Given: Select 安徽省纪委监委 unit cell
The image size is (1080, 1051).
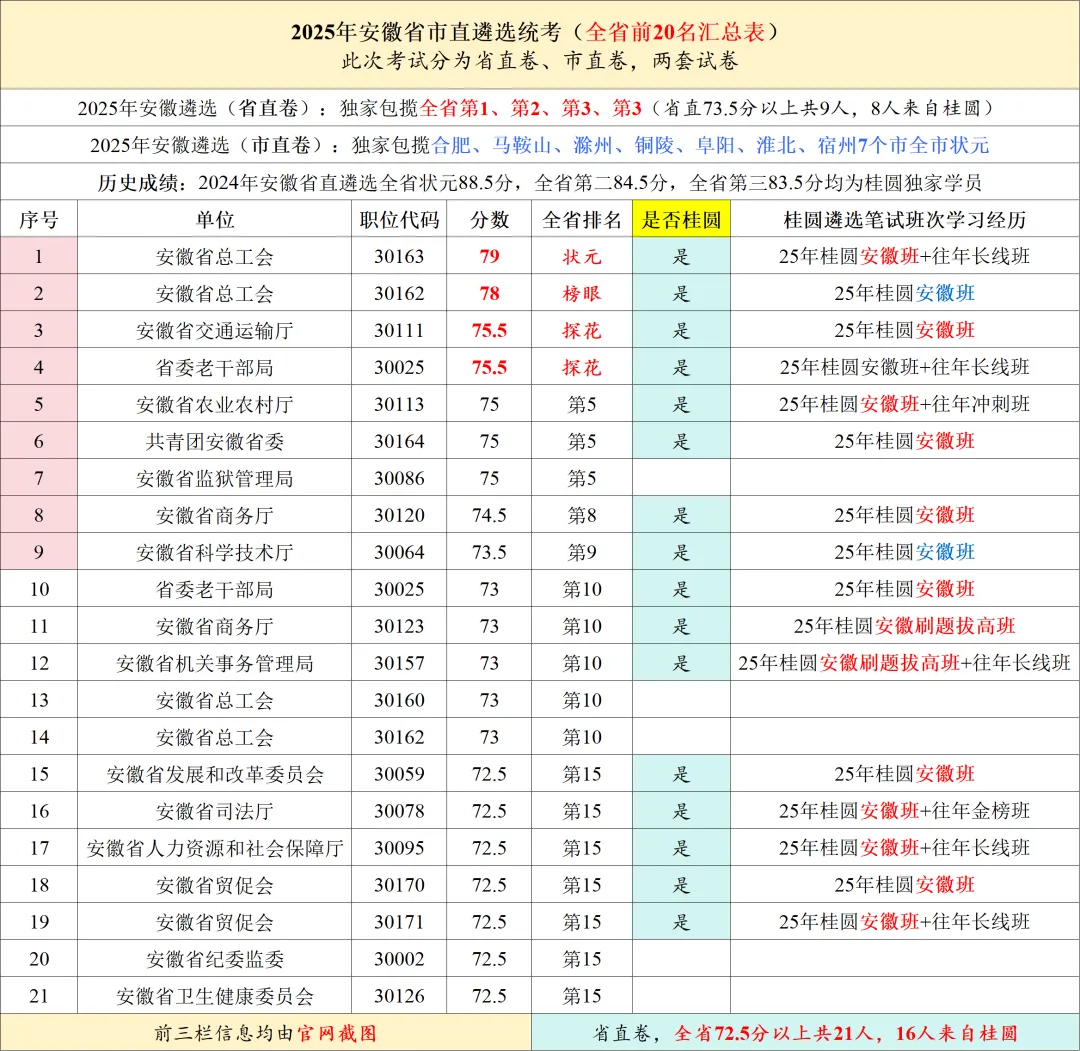Looking at the screenshot, I should (x=214, y=959).
